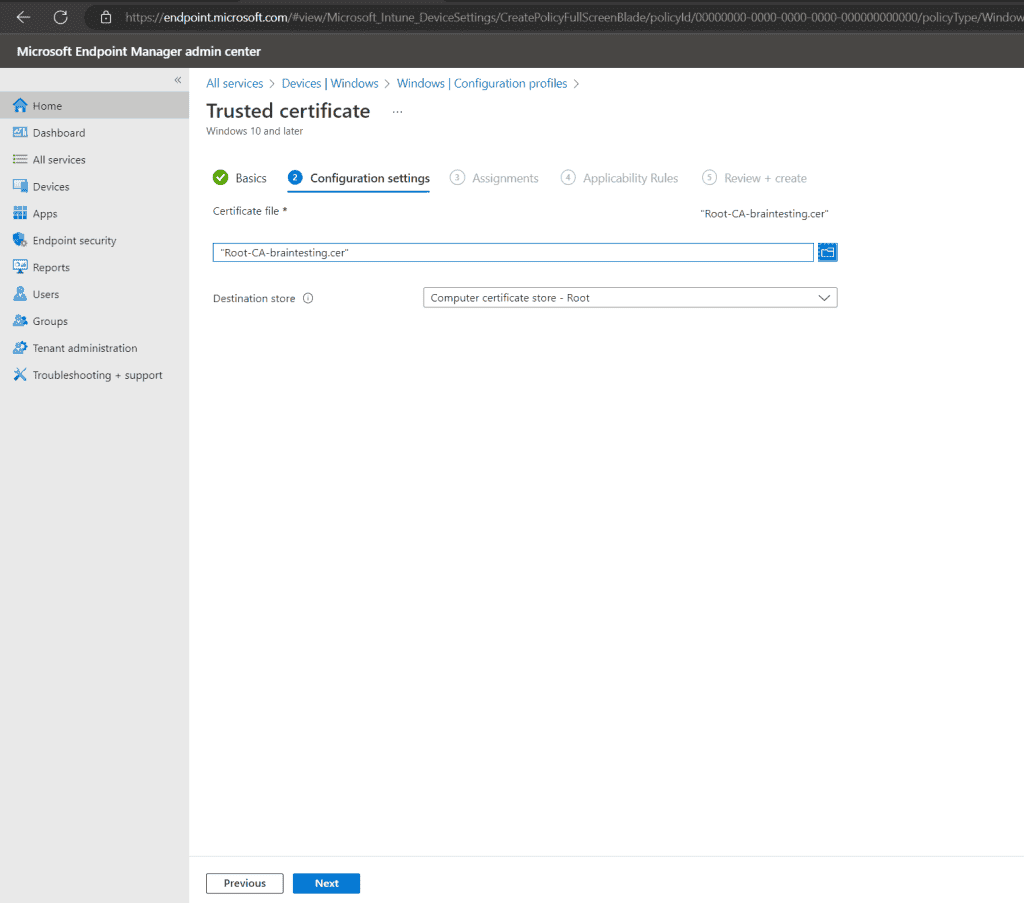The width and height of the screenshot is (1024, 903).
Task: Open the ellipsis menu beside Trusted certificate
Action: [397, 112]
